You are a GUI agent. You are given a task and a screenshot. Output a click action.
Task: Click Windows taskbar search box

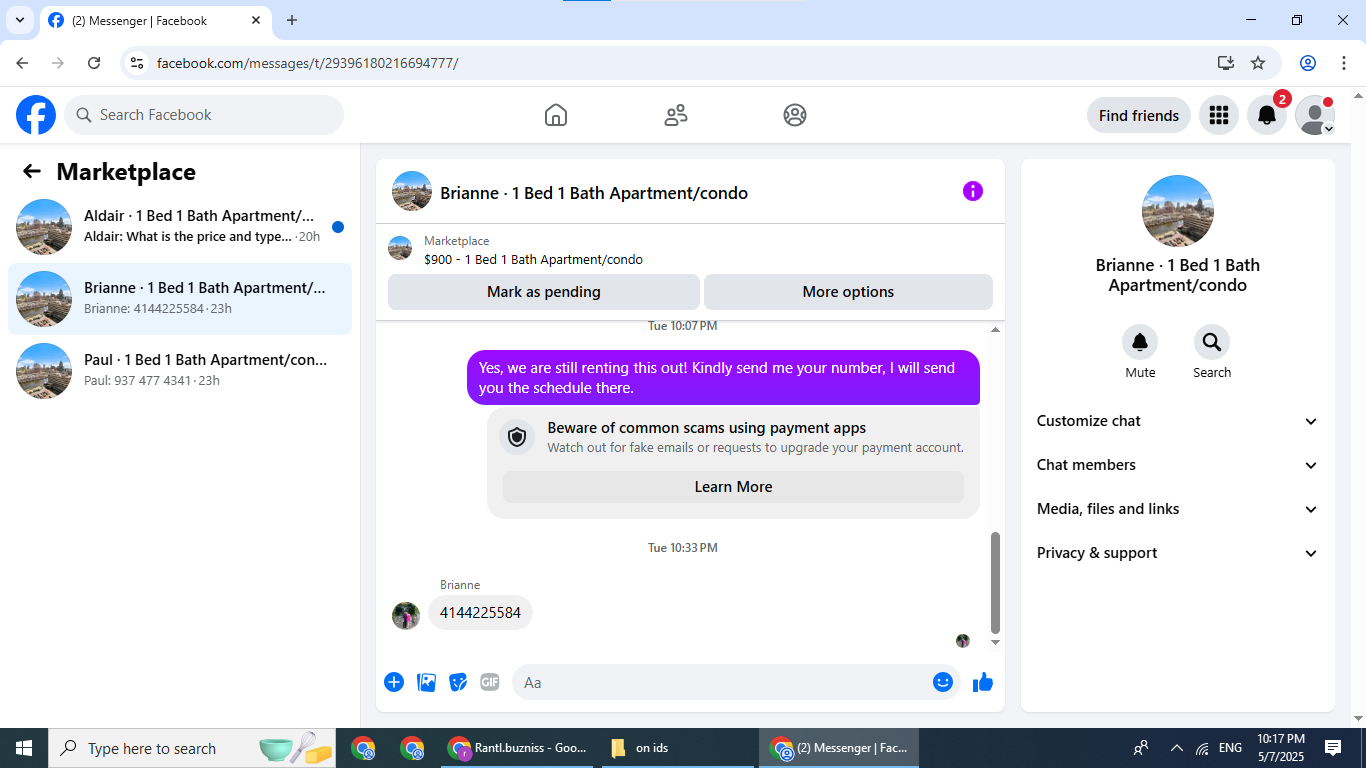[x=192, y=748]
